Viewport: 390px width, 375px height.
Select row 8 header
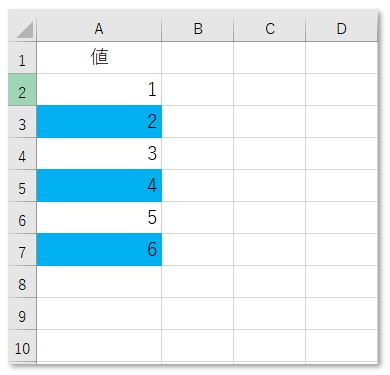pos(22,282)
